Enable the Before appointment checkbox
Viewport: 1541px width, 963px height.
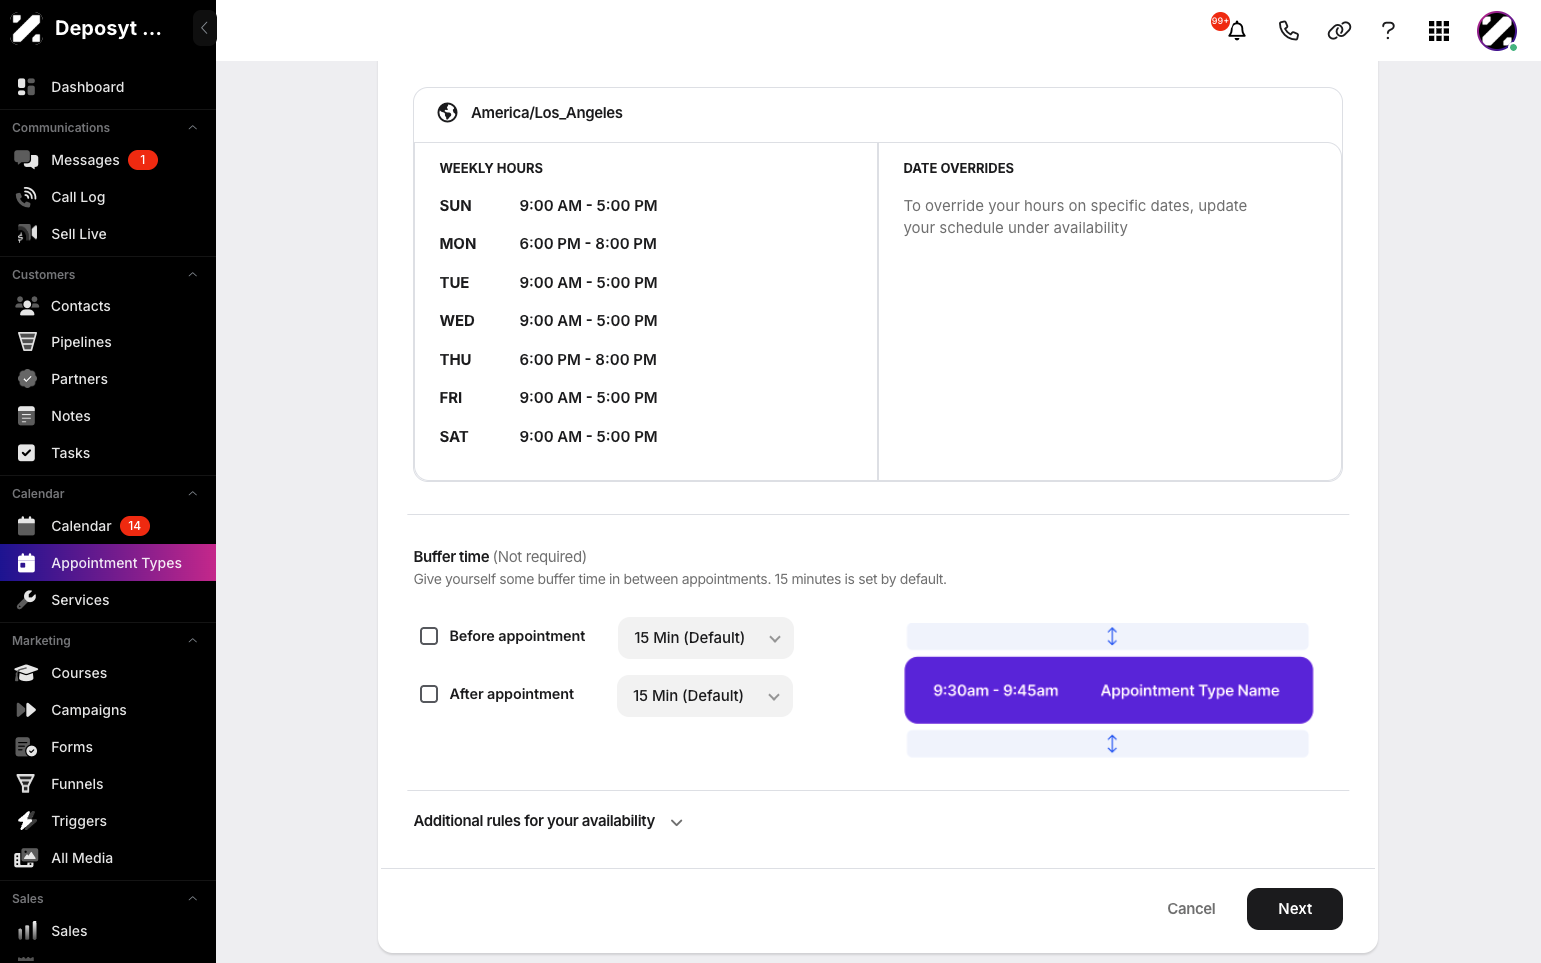[429, 636]
